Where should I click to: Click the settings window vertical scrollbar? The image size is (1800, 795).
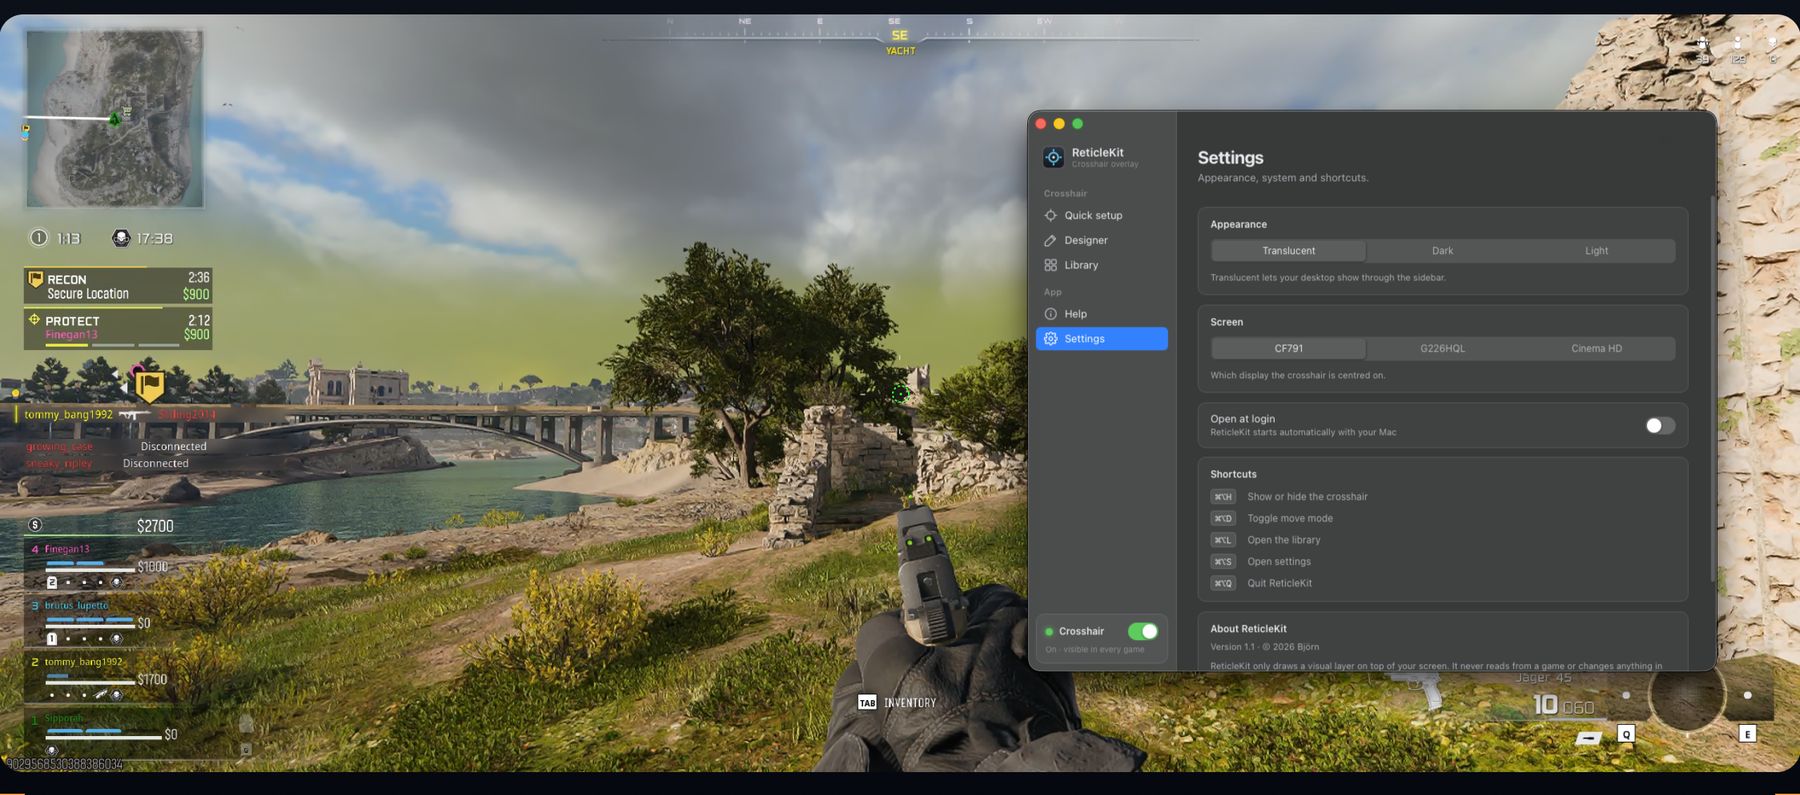point(1712,390)
